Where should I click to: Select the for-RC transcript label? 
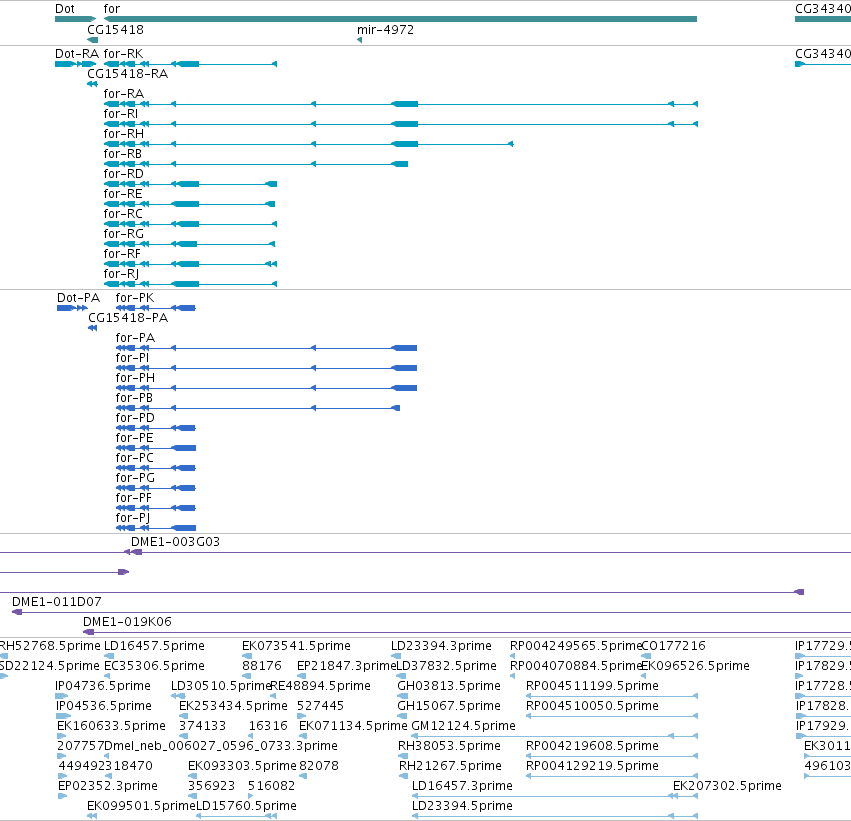click(x=123, y=214)
